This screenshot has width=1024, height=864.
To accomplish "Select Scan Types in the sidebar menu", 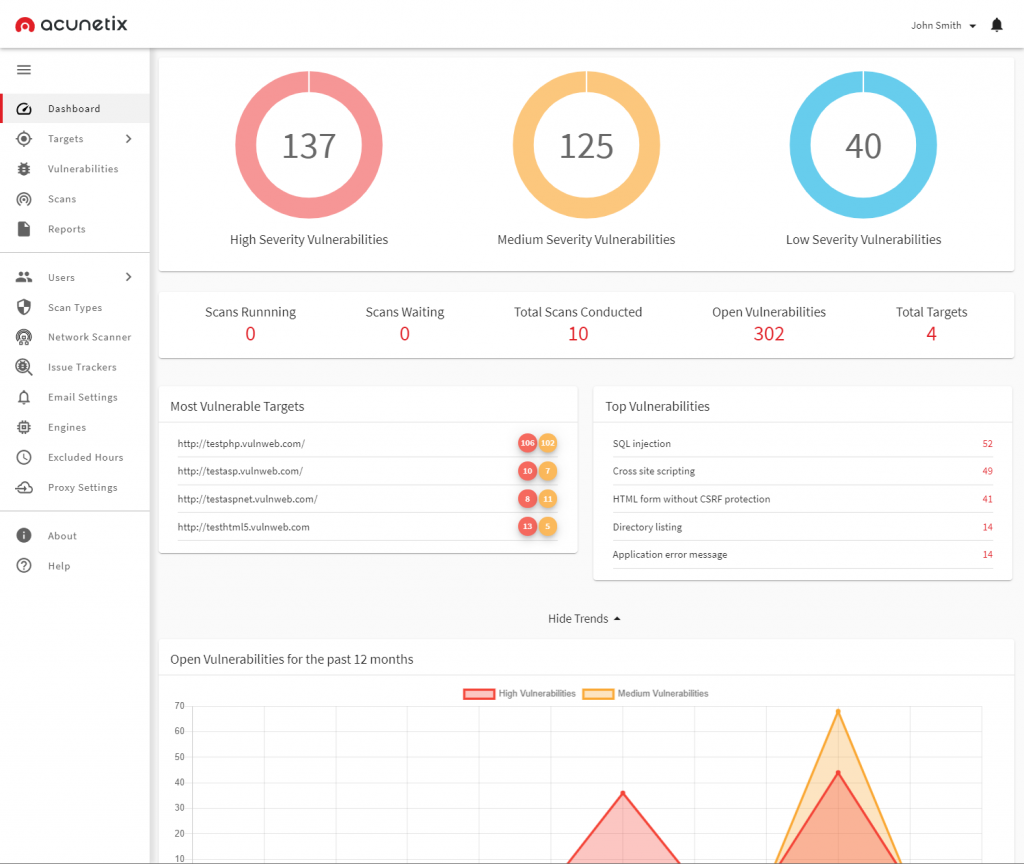I will point(23,307).
